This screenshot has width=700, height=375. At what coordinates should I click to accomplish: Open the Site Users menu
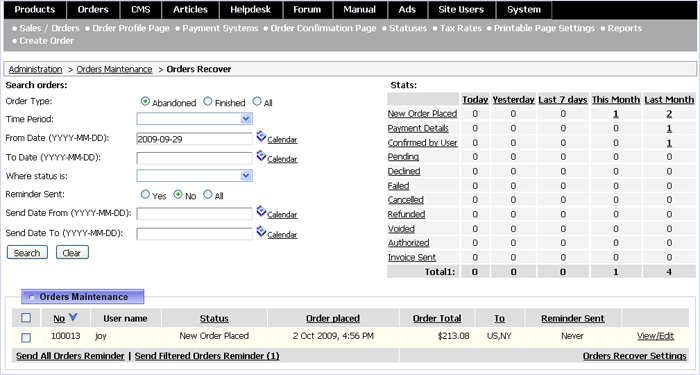click(x=461, y=10)
